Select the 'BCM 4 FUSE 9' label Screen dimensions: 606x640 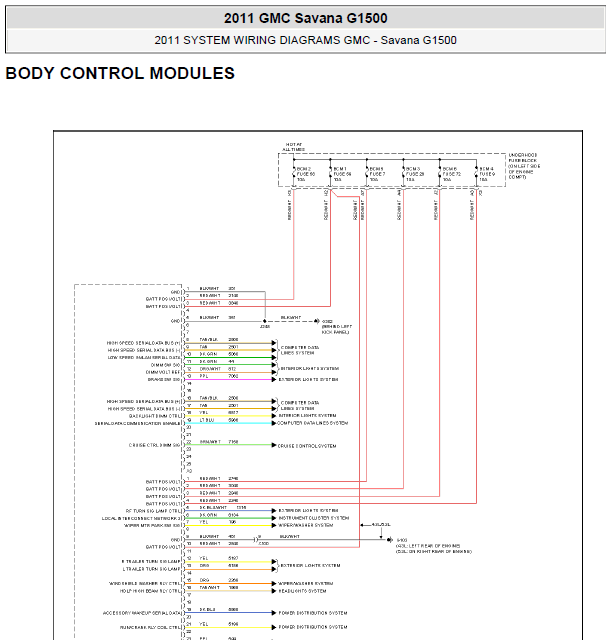487,174
